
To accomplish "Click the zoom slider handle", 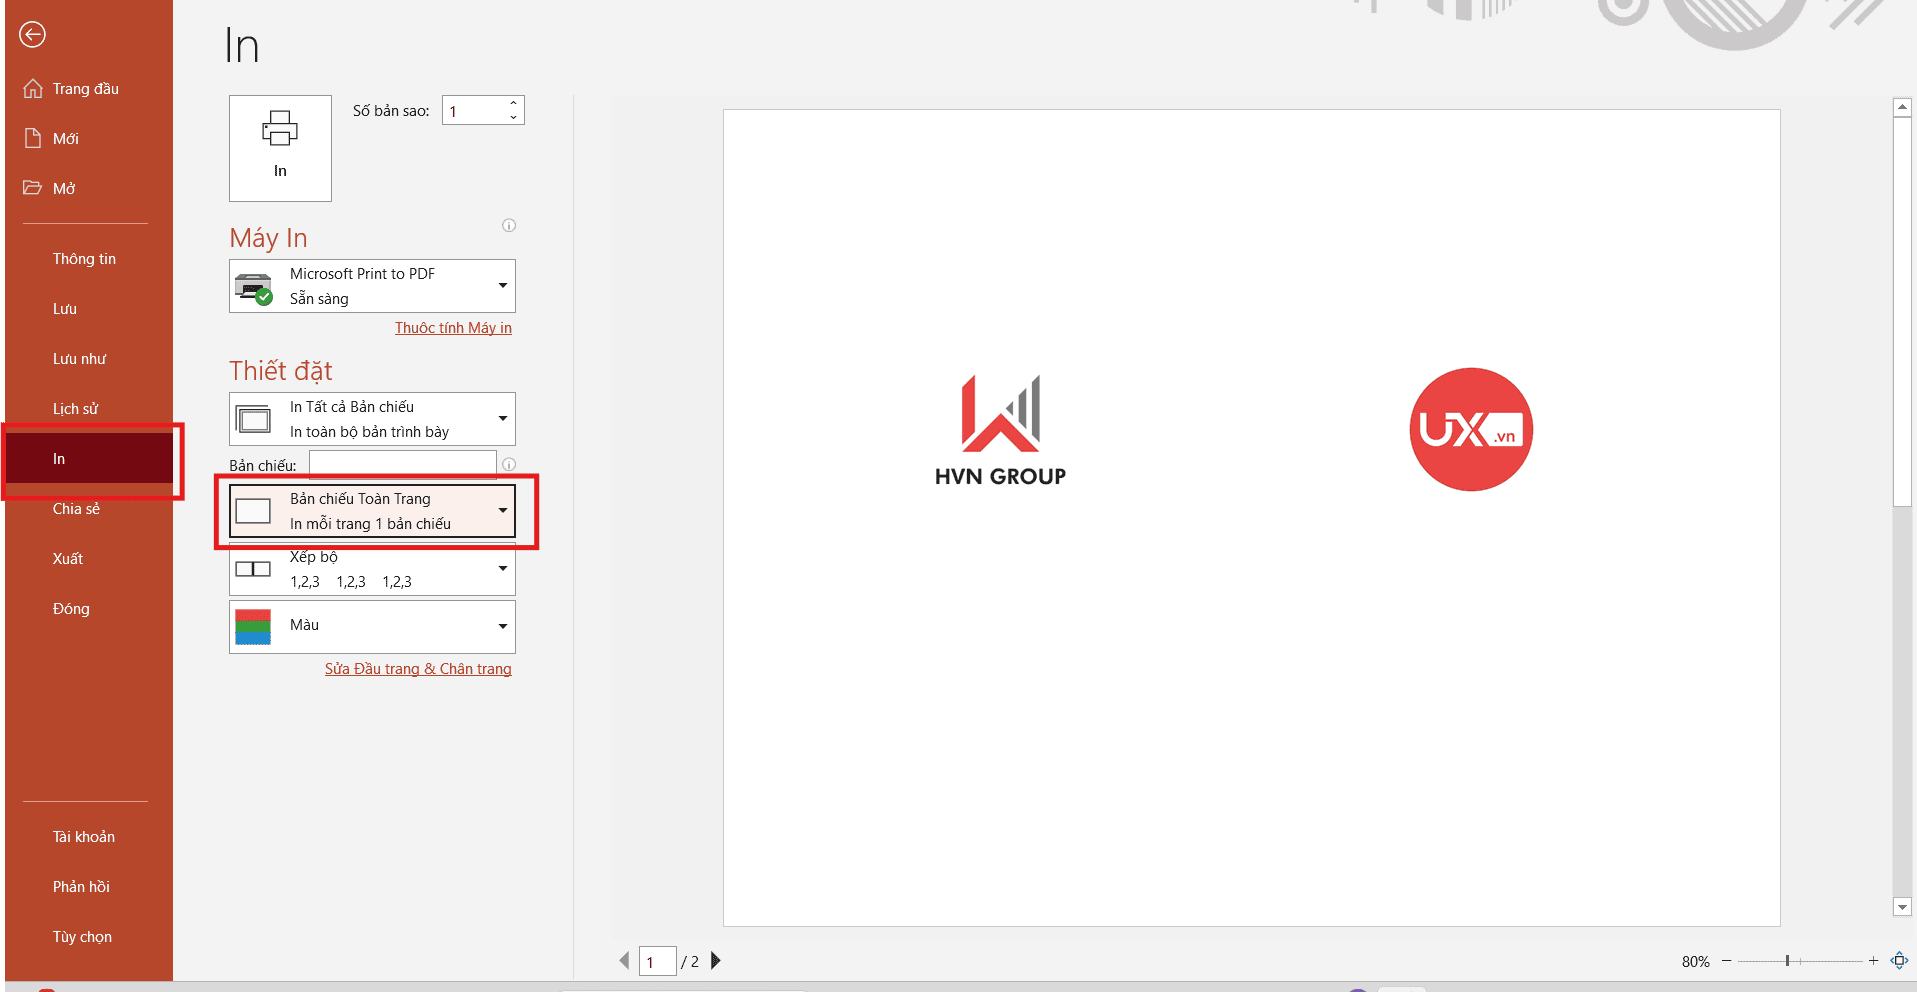I will (x=1787, y=961).
